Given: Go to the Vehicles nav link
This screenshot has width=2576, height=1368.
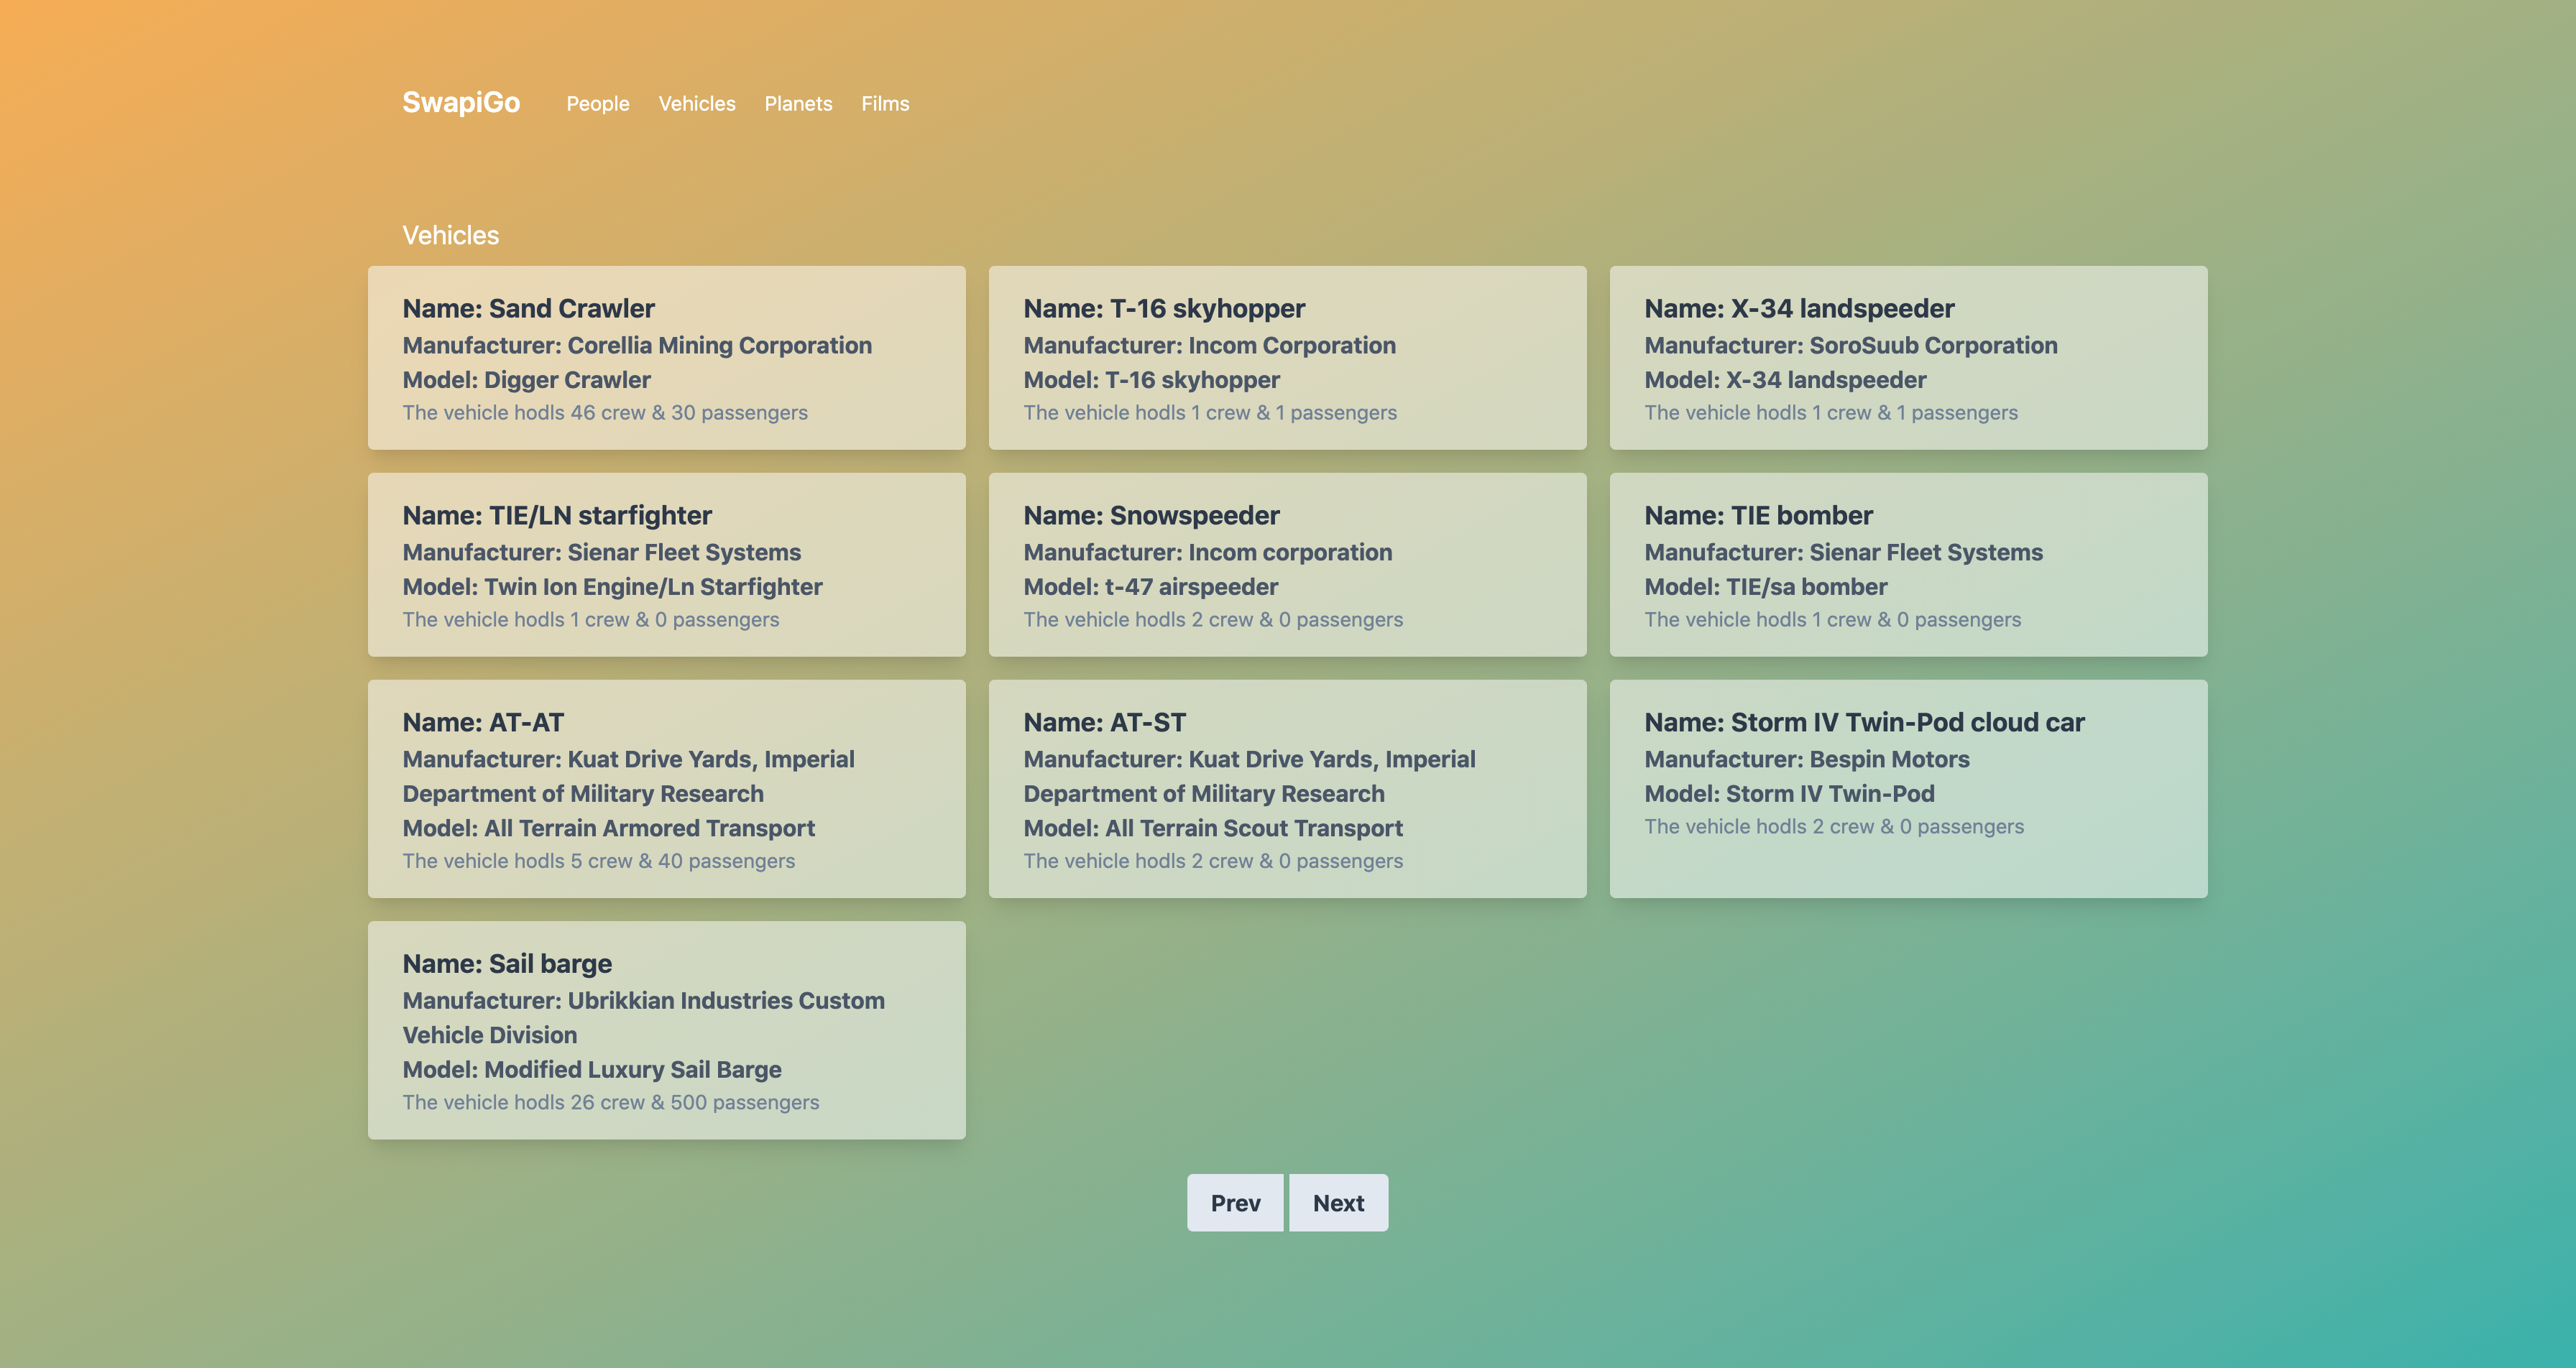Looking at the screenshot, I should tap(697, 103).
